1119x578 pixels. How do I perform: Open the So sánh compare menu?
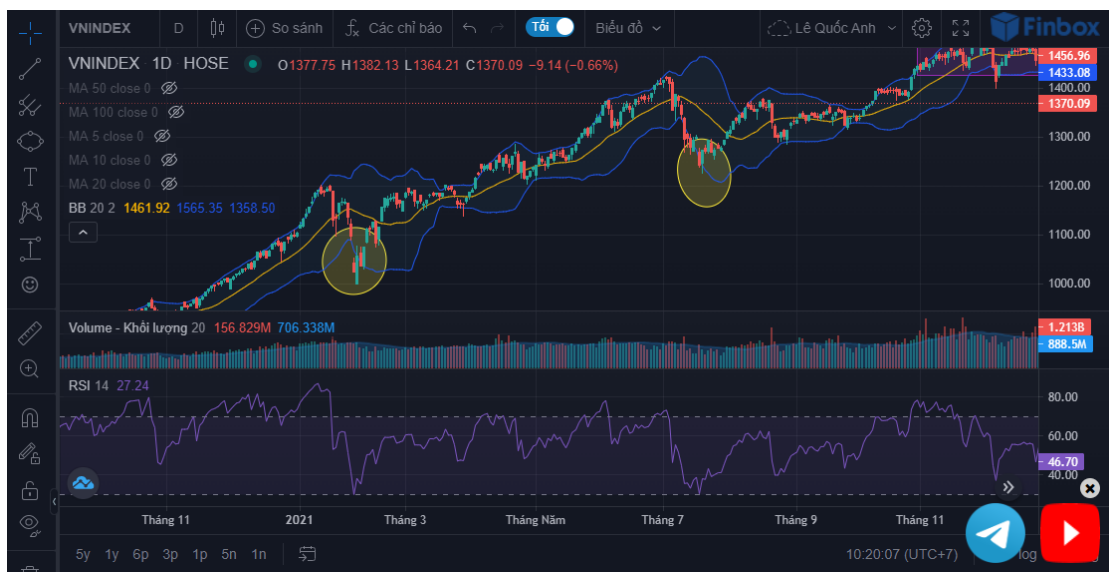click(283, 28)
